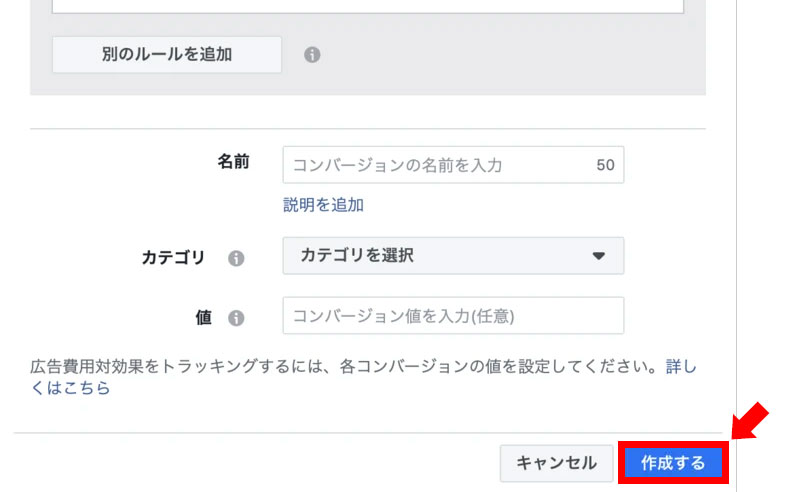
Task: Click the 値 field label
Action: [x=204, y=318]
